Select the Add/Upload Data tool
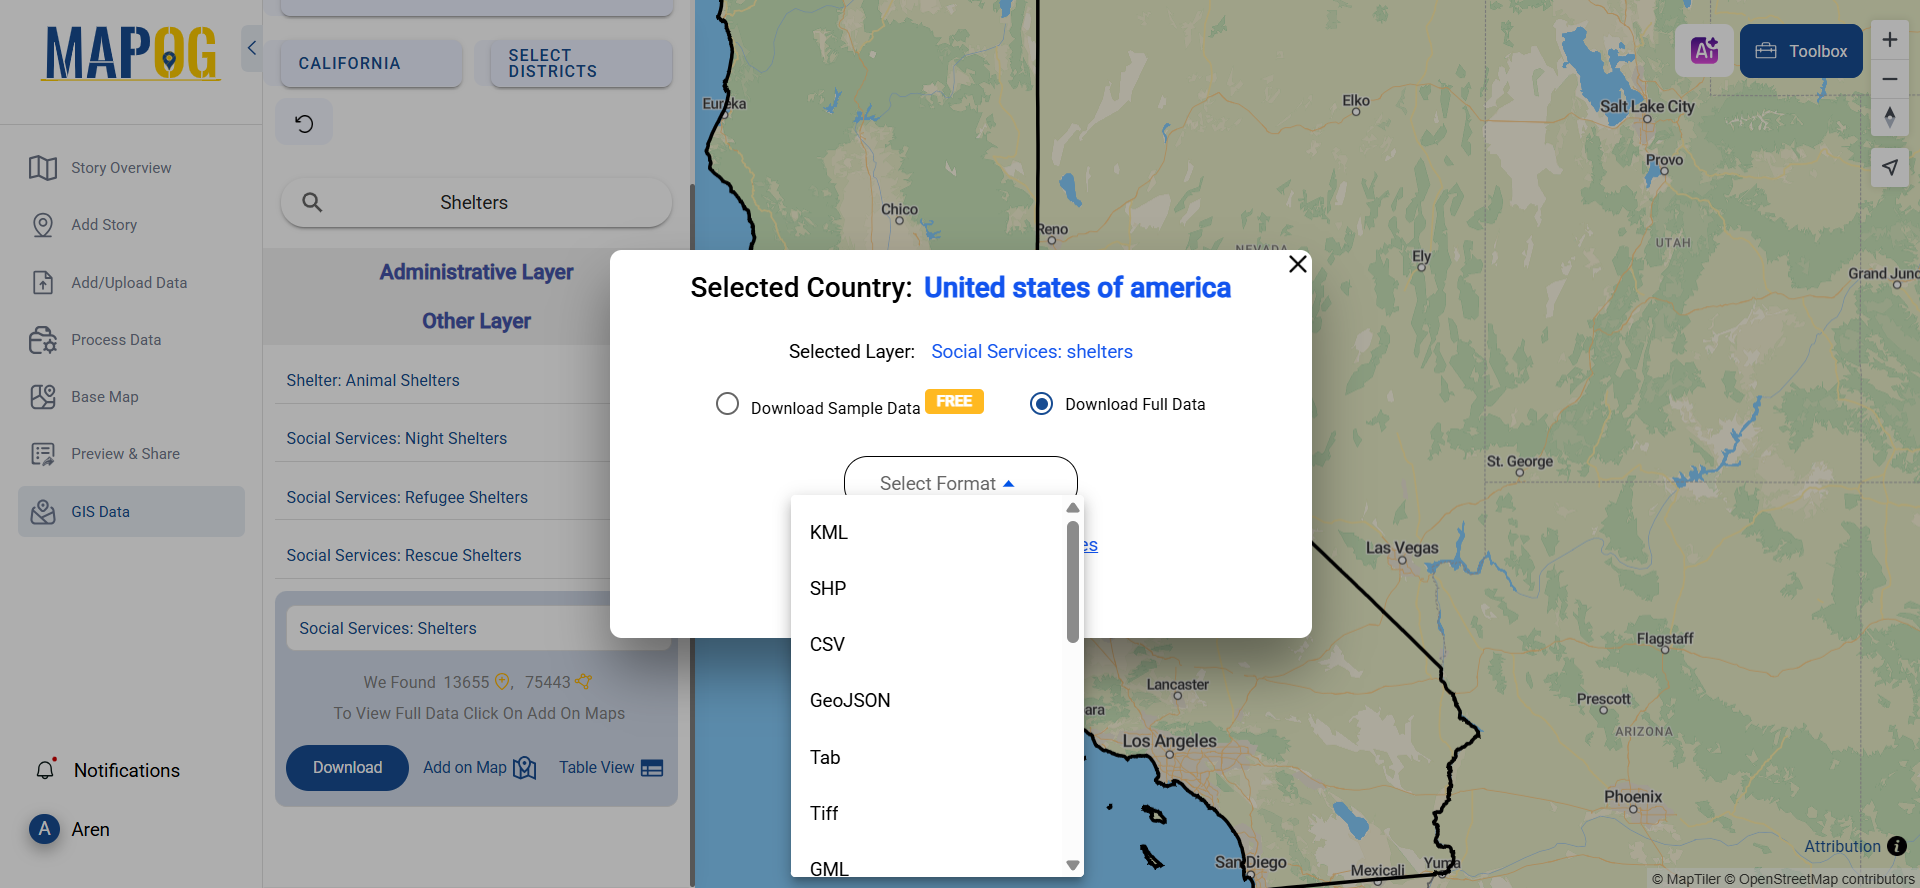The width and height of the screenshot is (1920, 888). pyautogui.click(x=128, y=282)
